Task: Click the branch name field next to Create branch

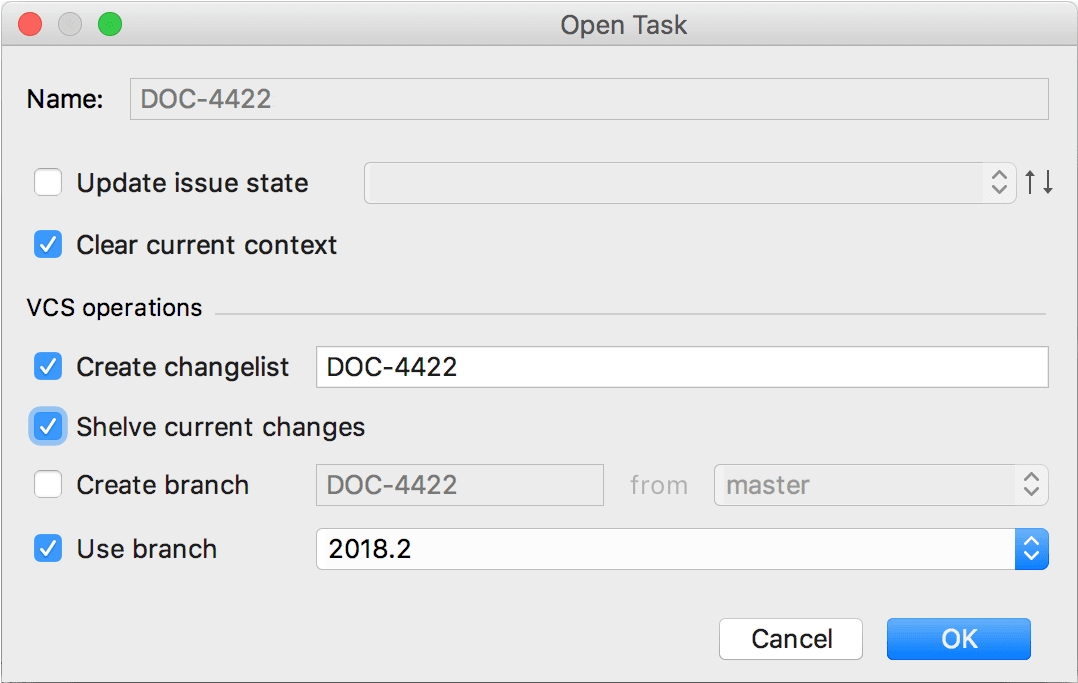Action: point(459,485)
